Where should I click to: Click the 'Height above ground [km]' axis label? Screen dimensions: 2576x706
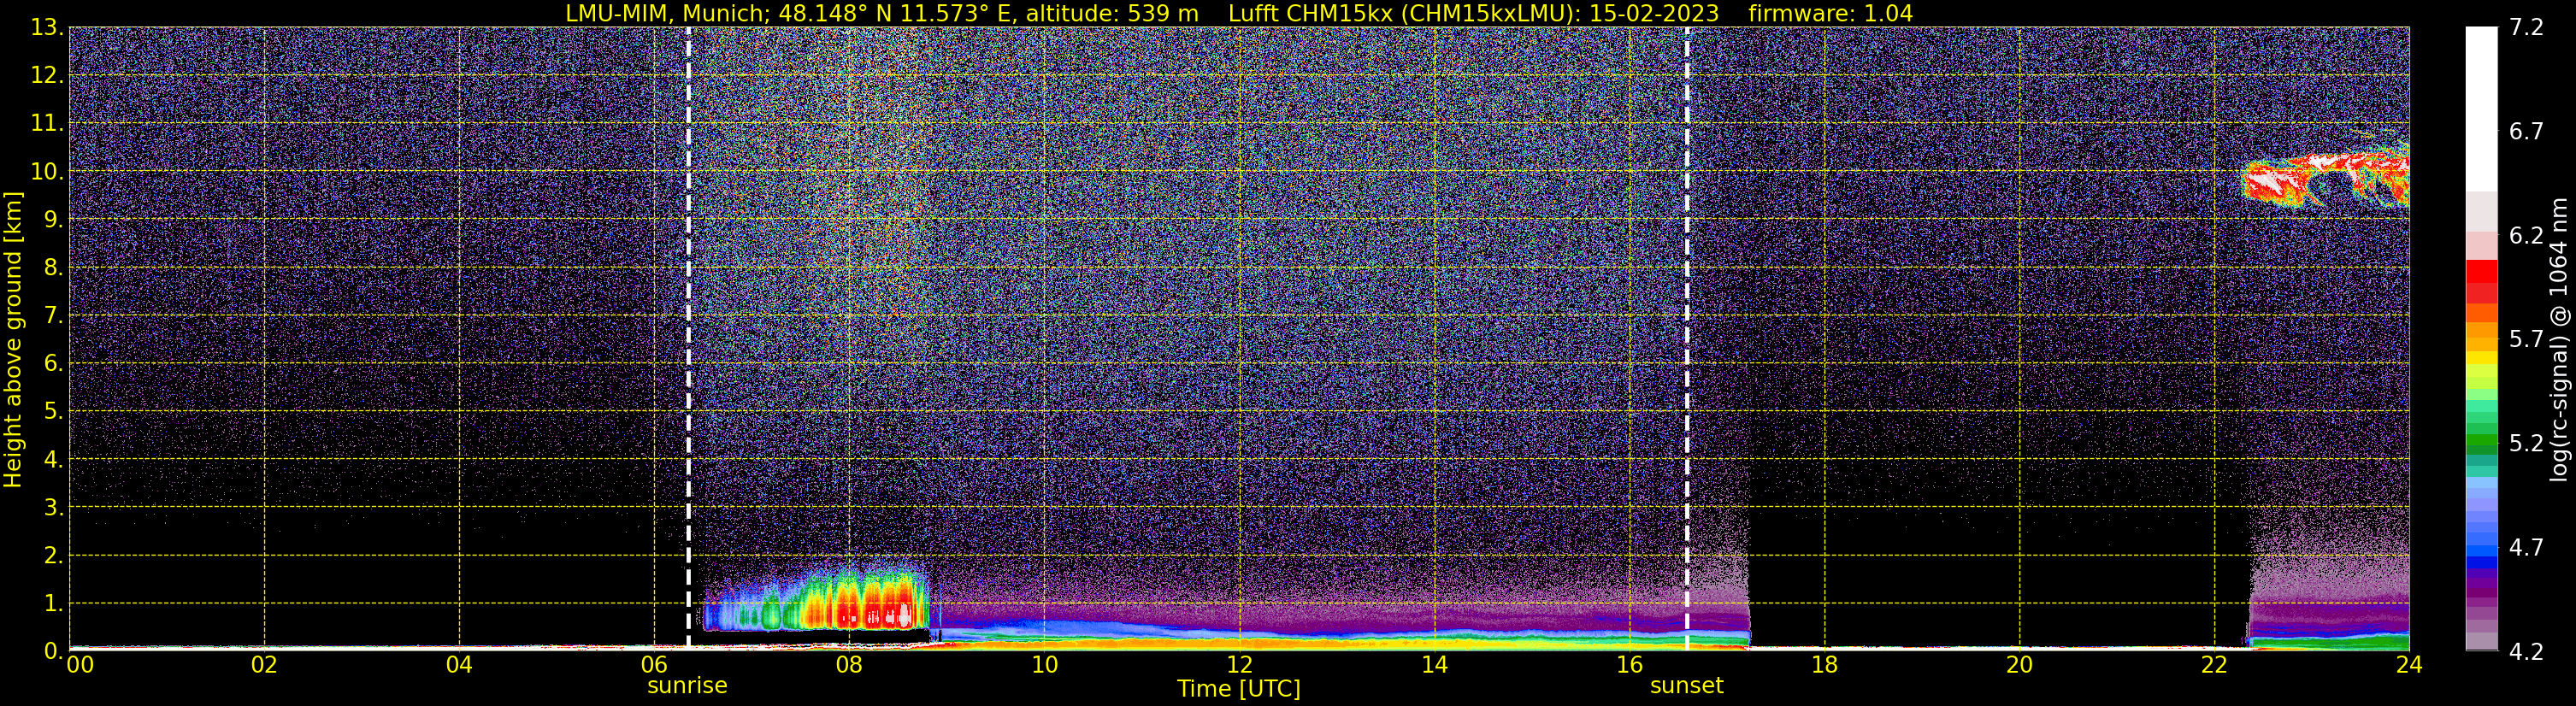(x=13, y=339)
